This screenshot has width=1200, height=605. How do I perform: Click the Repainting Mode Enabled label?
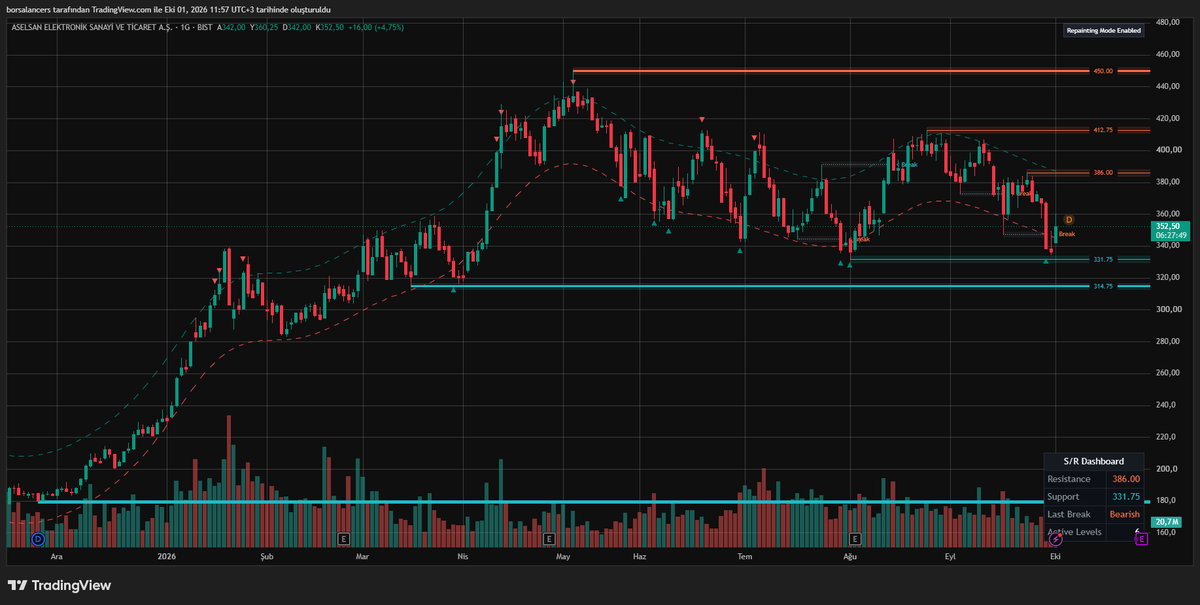click(x=1104, y=30)
